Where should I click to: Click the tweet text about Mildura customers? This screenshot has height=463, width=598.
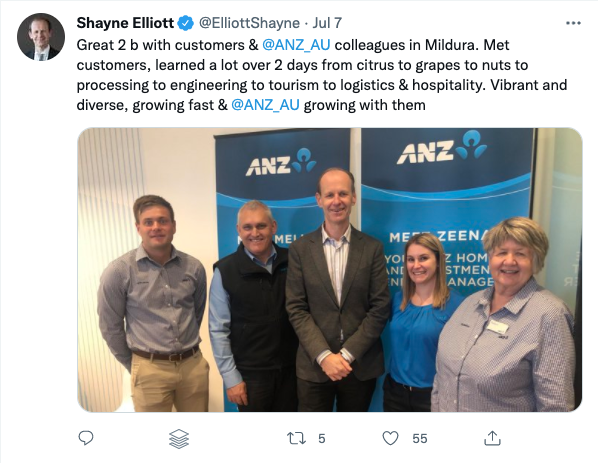coord(322,75)
